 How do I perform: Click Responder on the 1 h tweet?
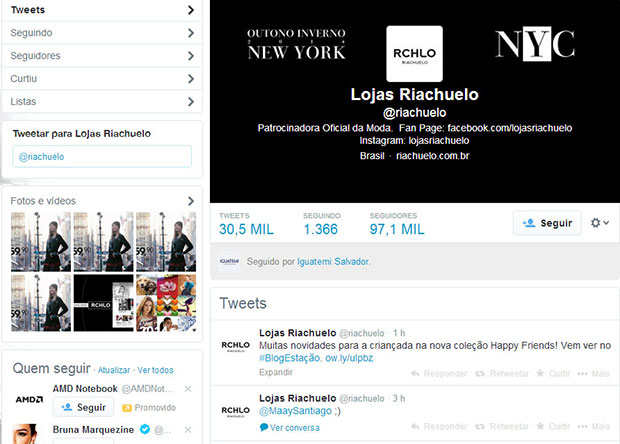point(439,374)
